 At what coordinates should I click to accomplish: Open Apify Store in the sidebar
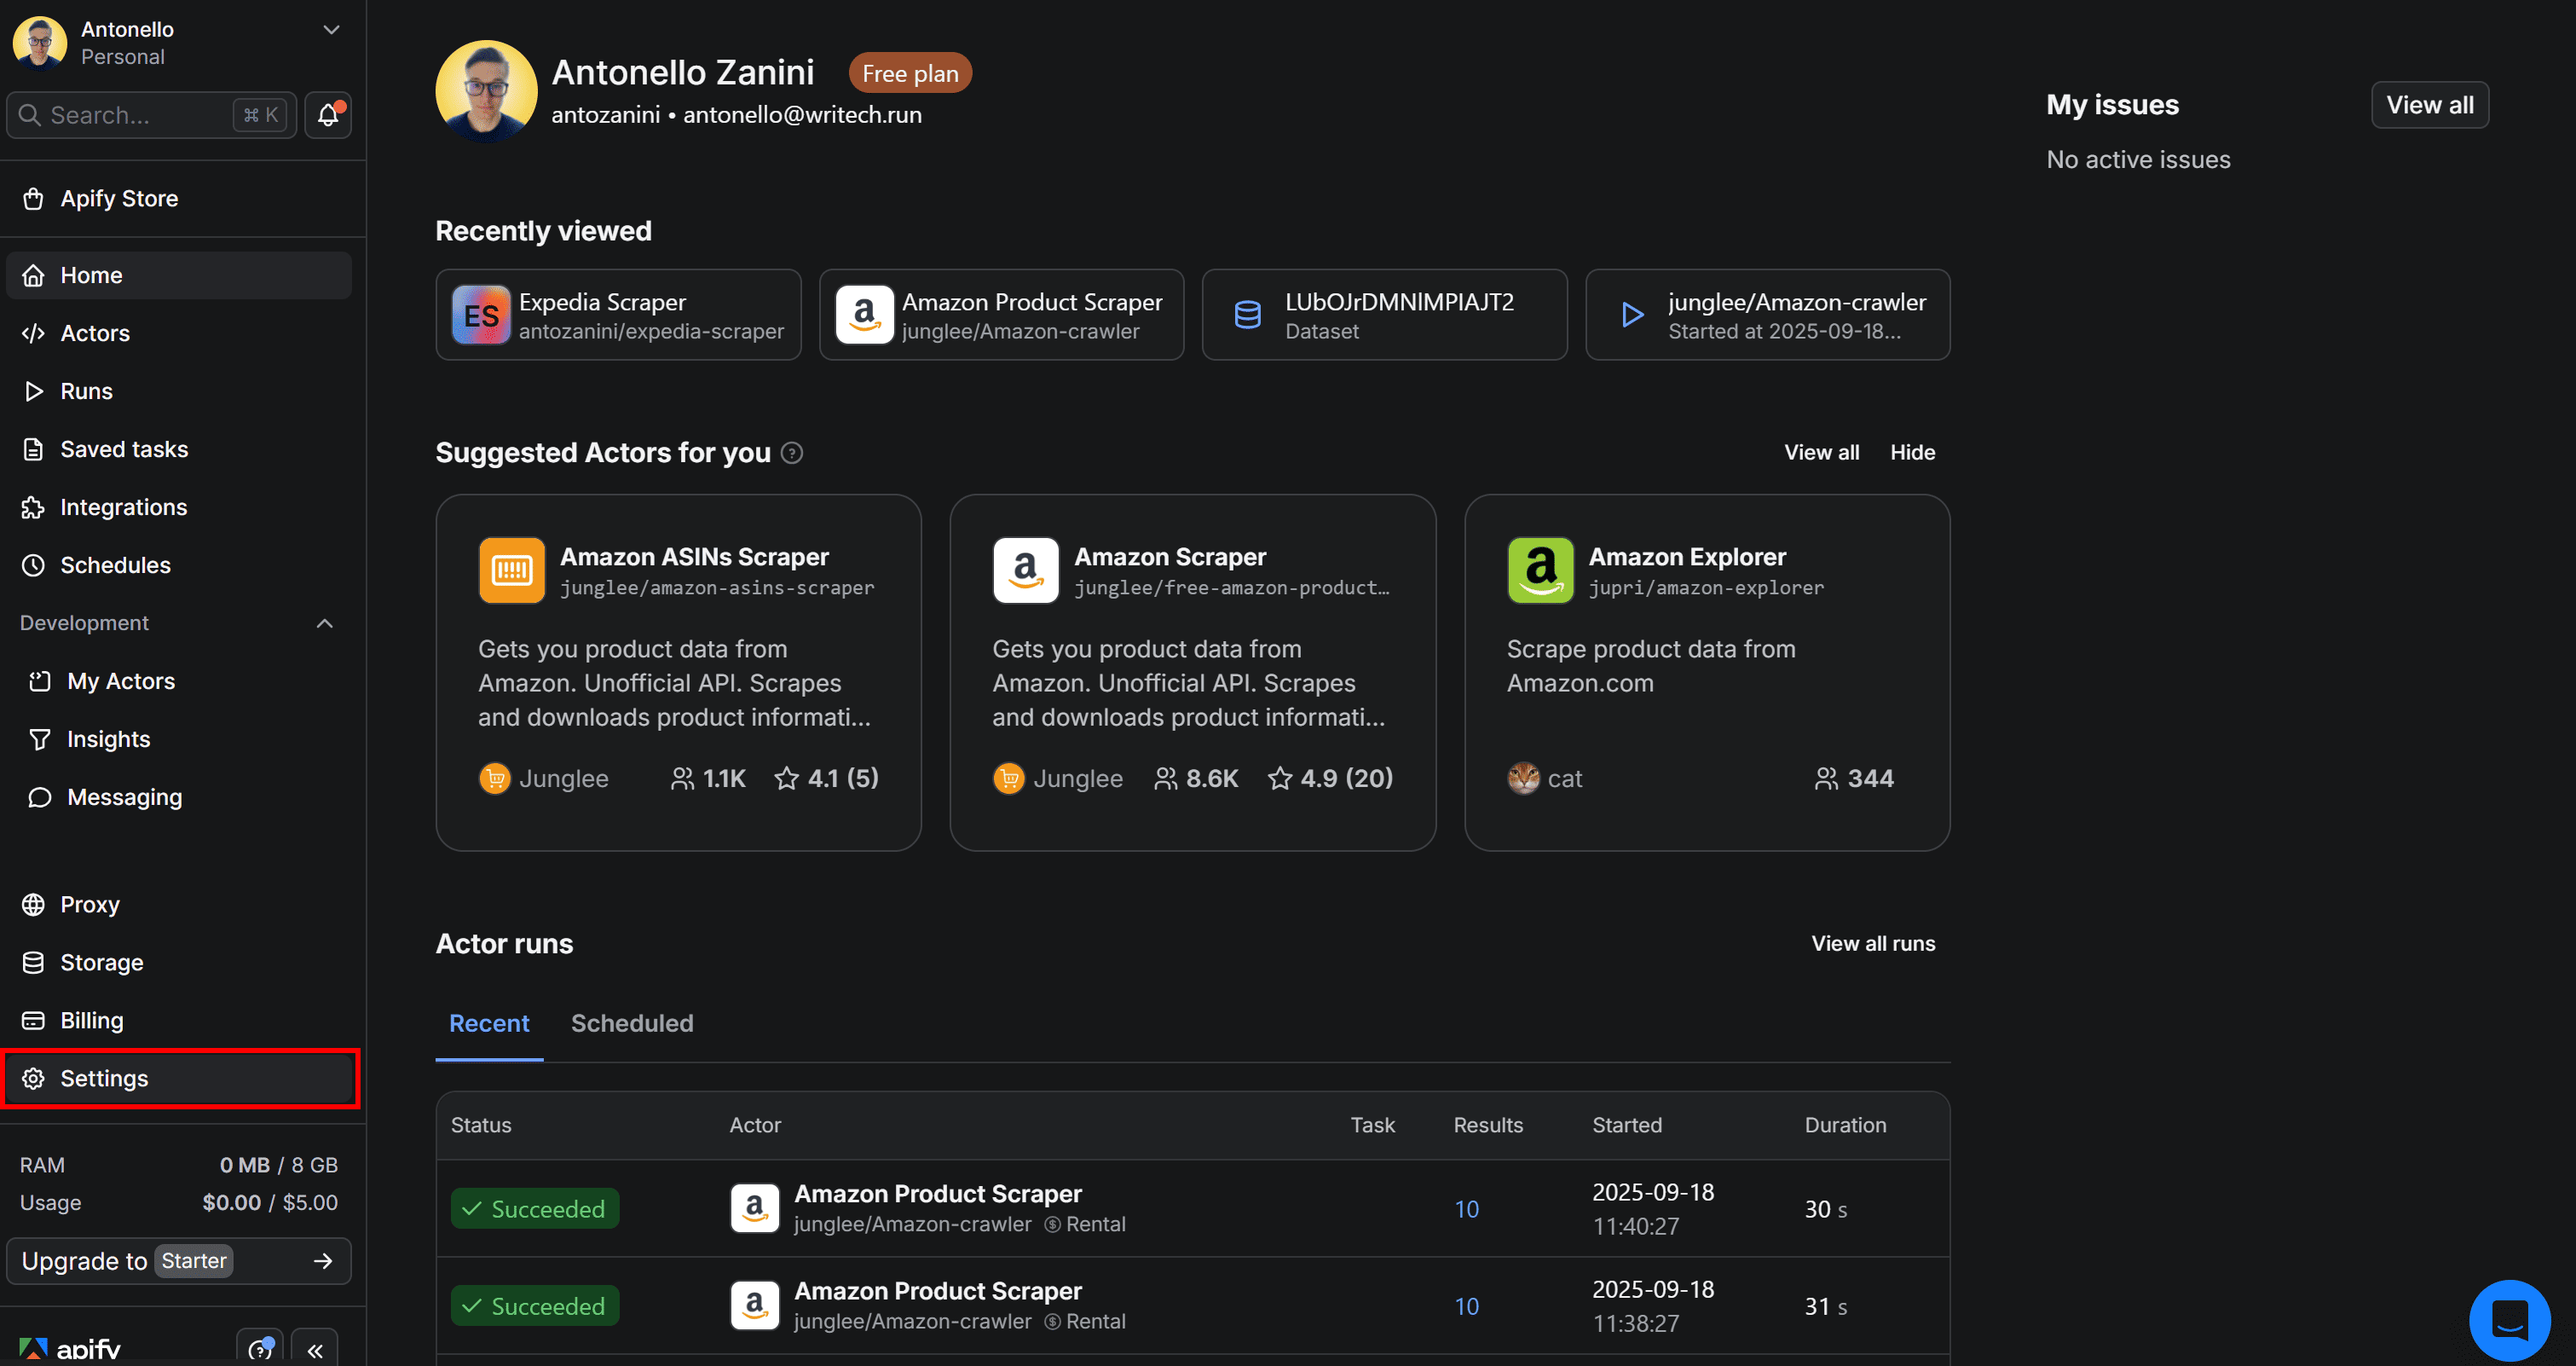tap(119, 198)
